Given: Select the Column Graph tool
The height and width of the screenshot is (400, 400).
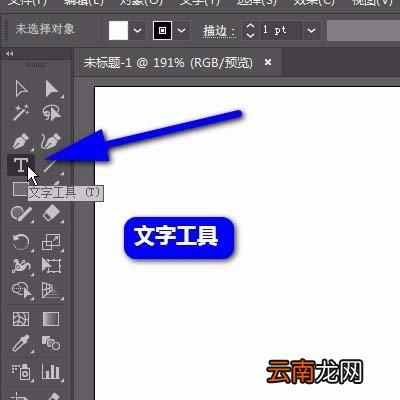Looking at the screenshot, I should [51, 372].
